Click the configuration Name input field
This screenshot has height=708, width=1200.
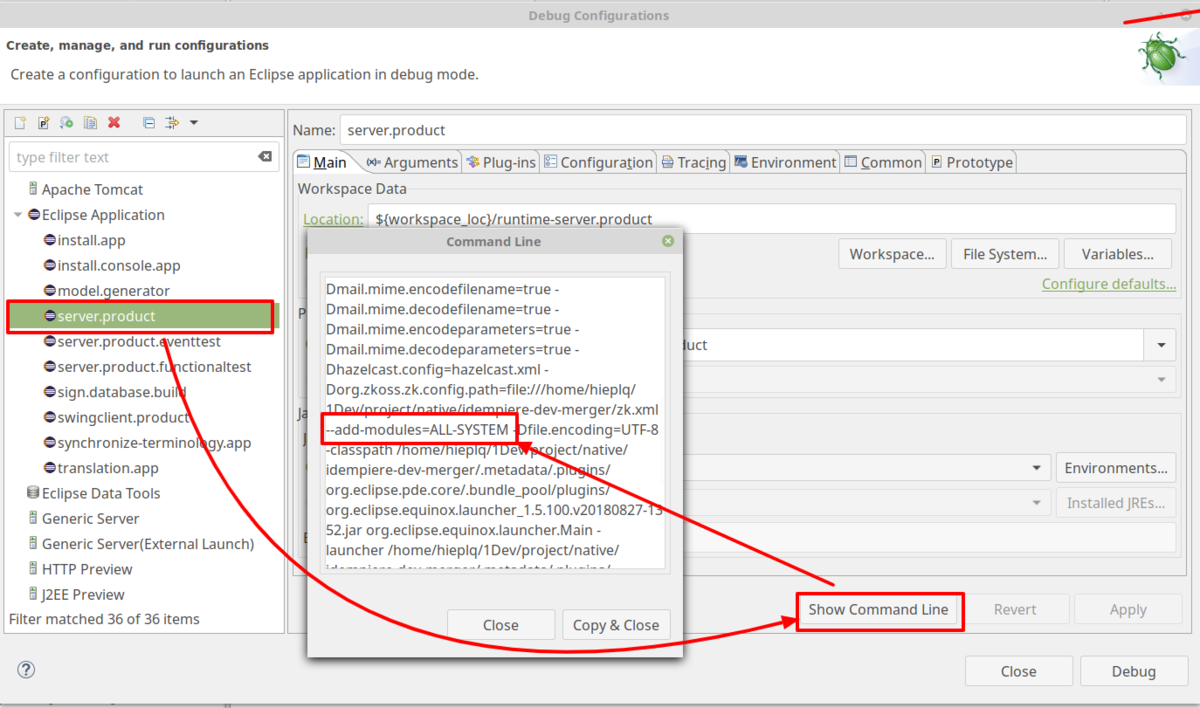[x=758, y=130]
